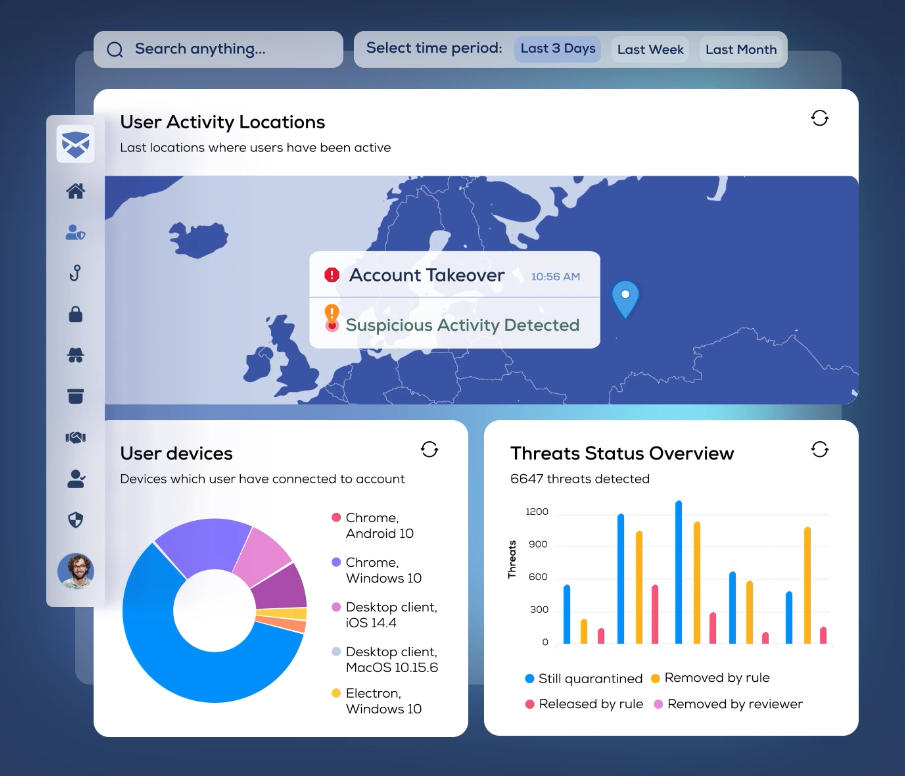Click the 6647 threats detected text
905x776 pixels.
[x=579, y=479]
